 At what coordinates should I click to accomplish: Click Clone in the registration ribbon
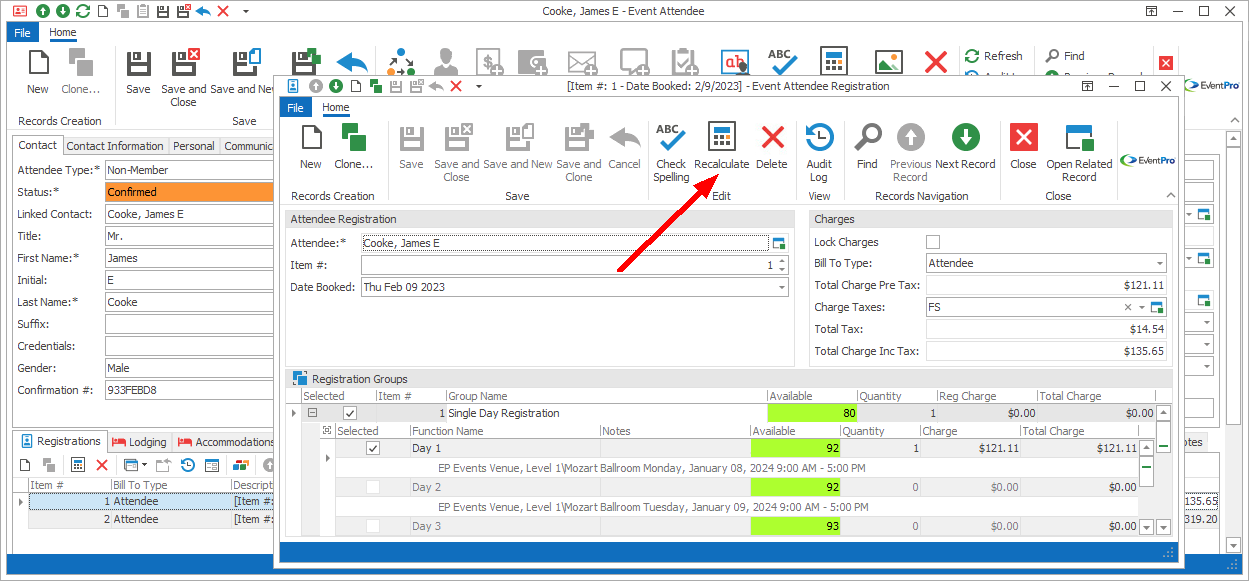pyautogui.click(x=353, y=147)
